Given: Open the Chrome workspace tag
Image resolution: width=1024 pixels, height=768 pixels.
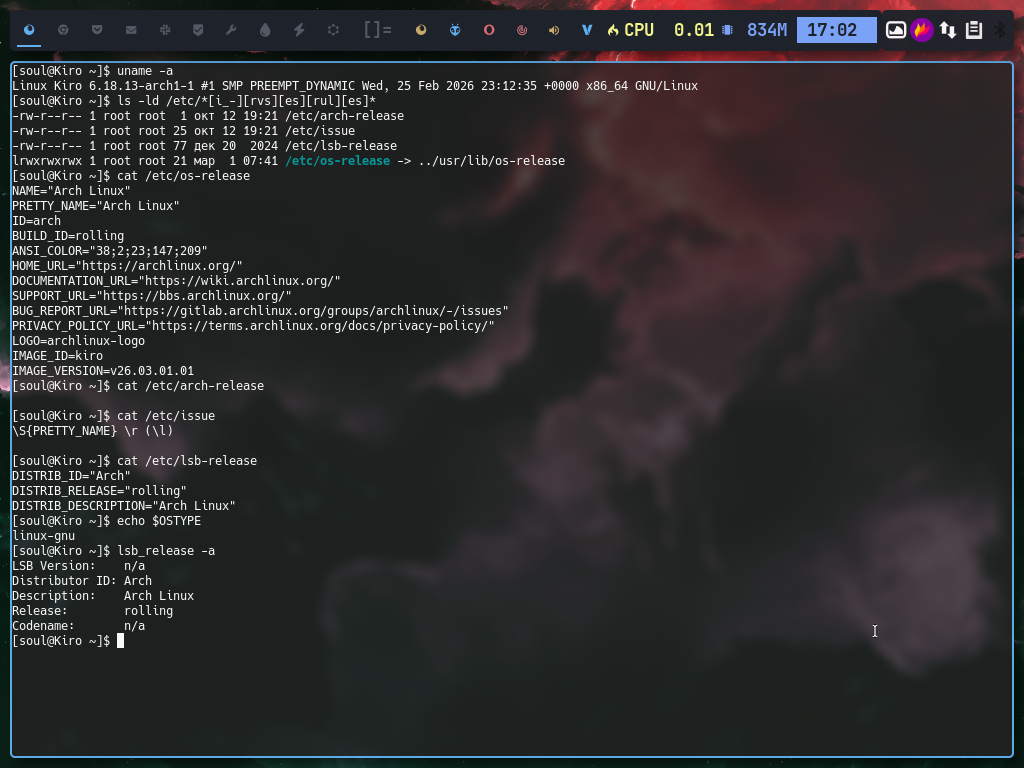Looking at the screenshot, I should coord(63,30).
